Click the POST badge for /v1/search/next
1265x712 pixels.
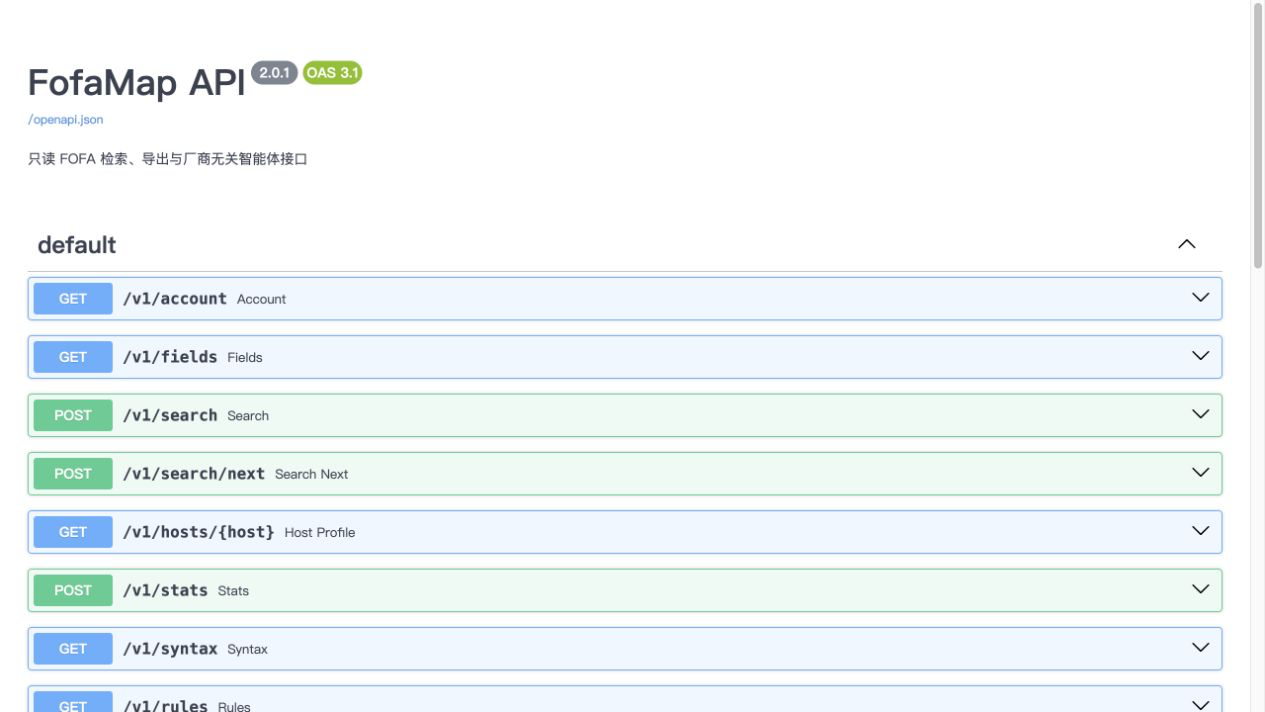[x=73, y=473]
